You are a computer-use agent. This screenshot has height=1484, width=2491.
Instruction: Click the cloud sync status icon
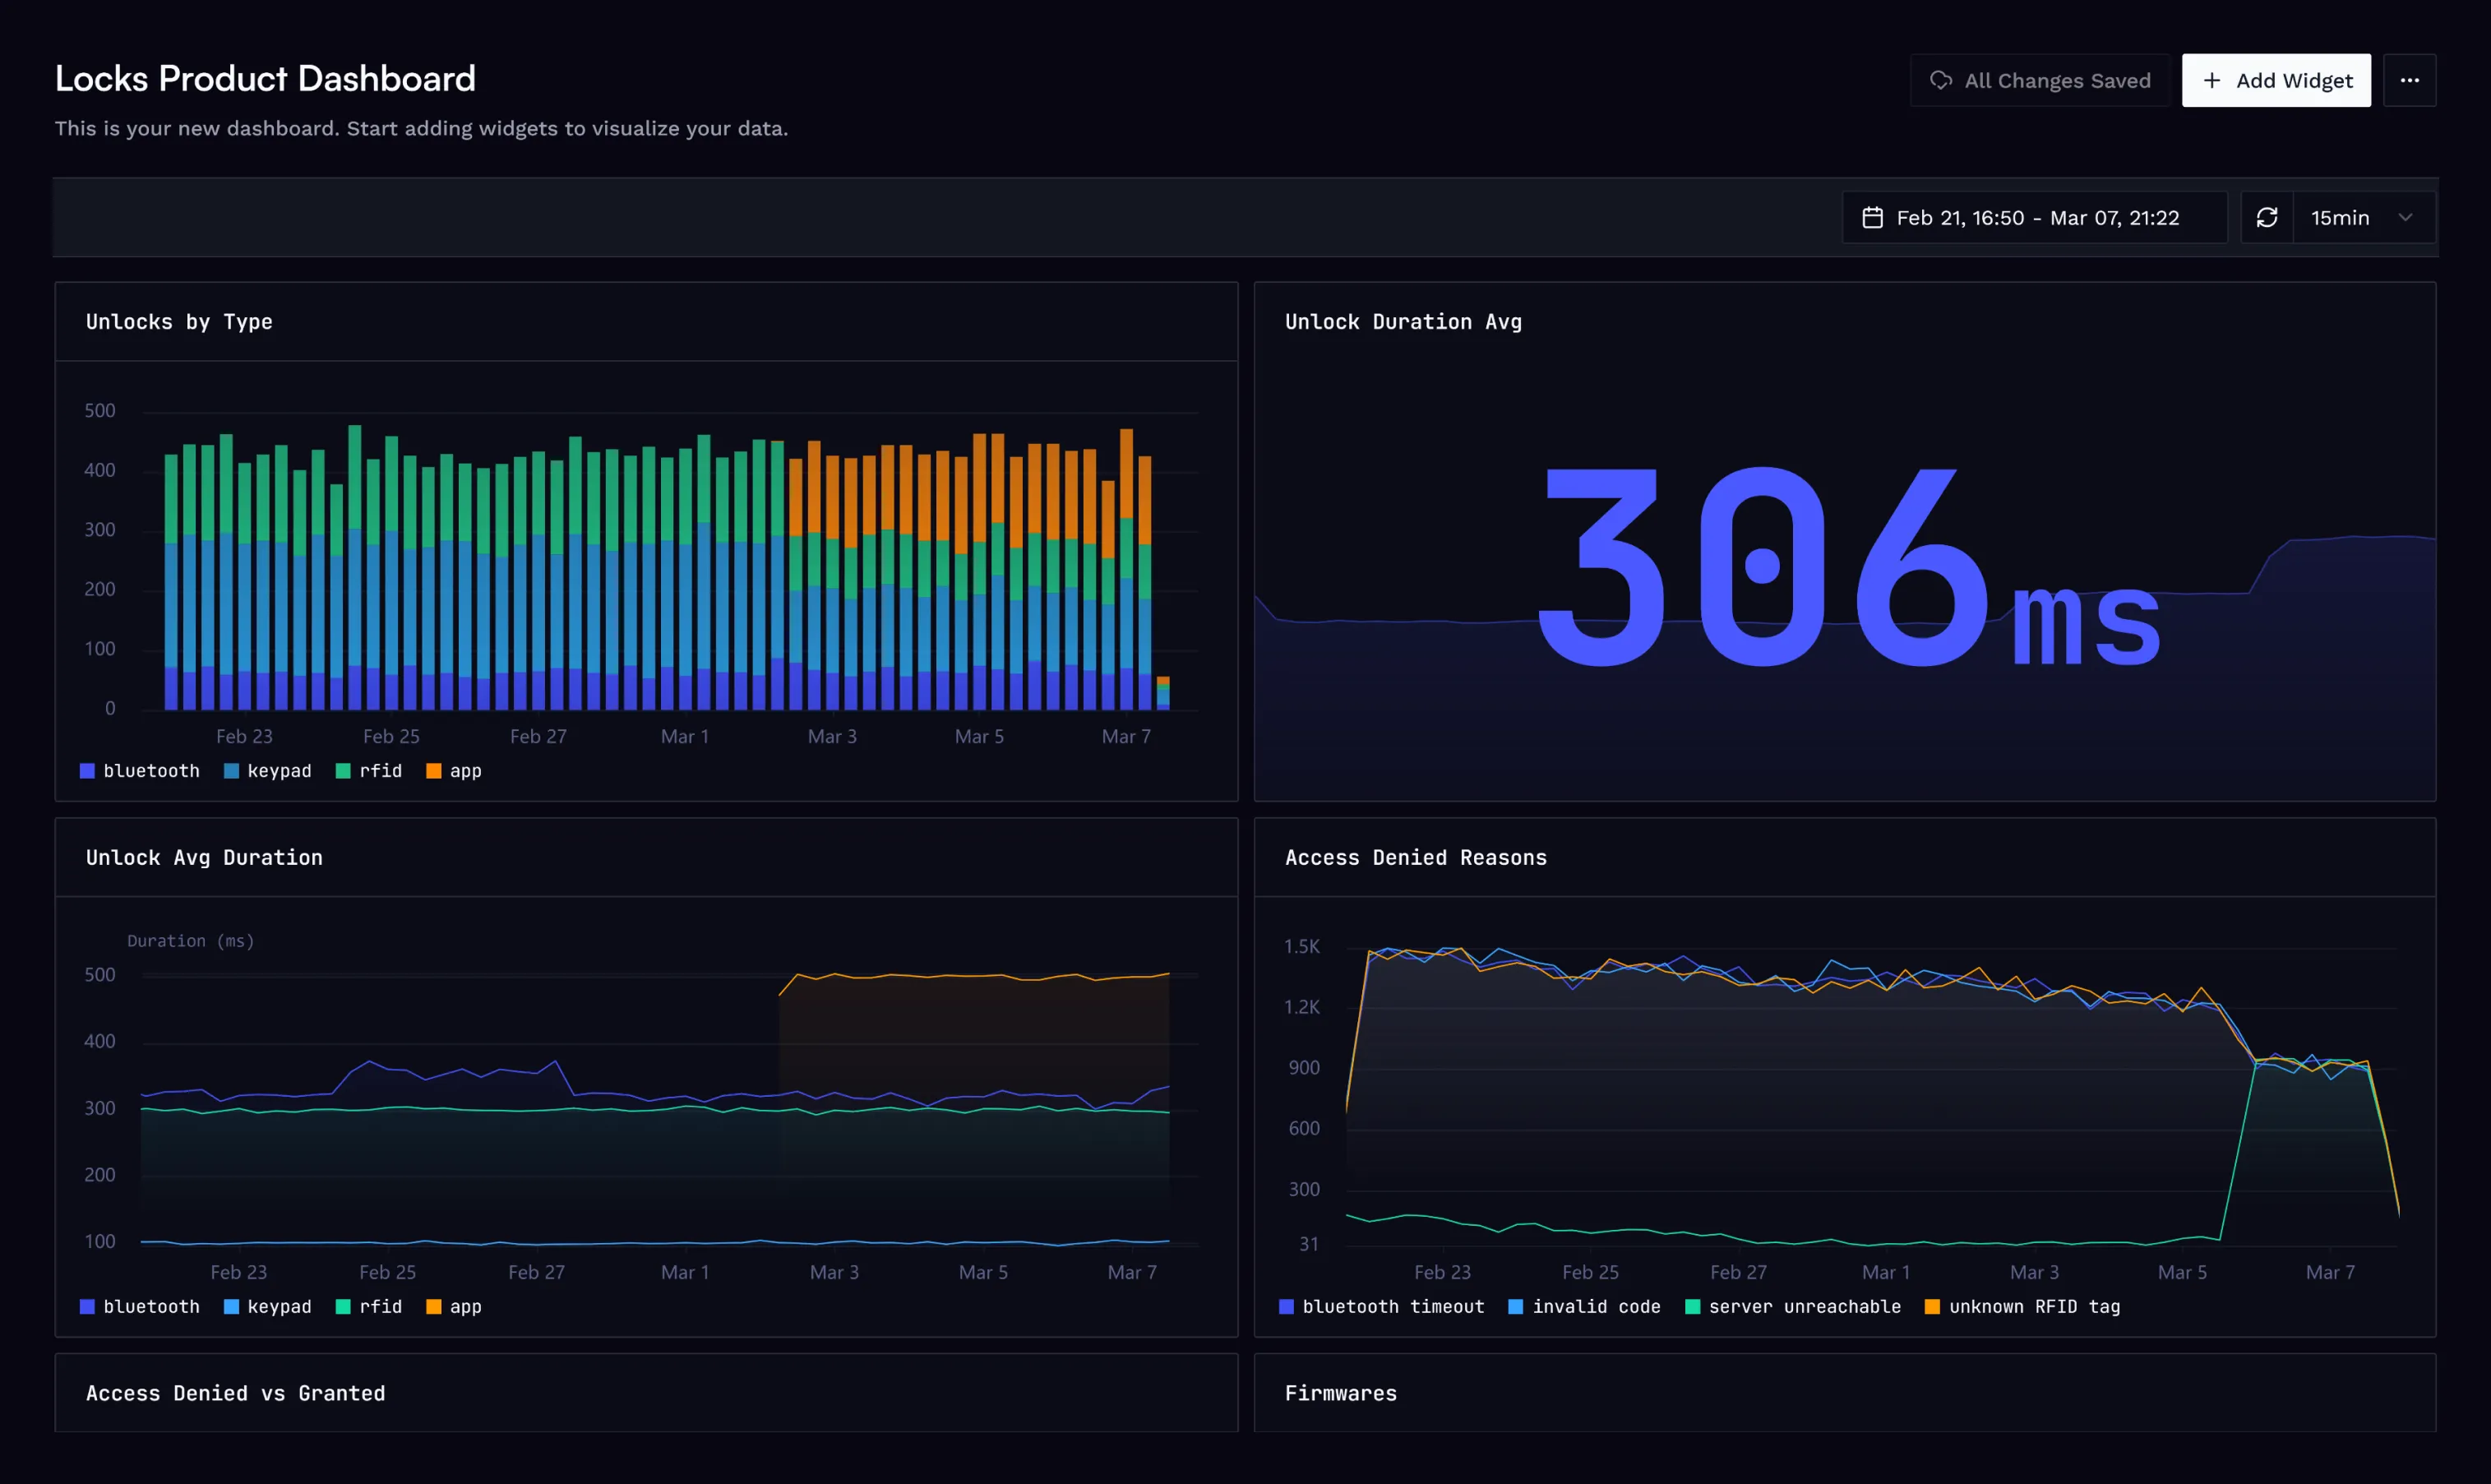pos(1941,80)
